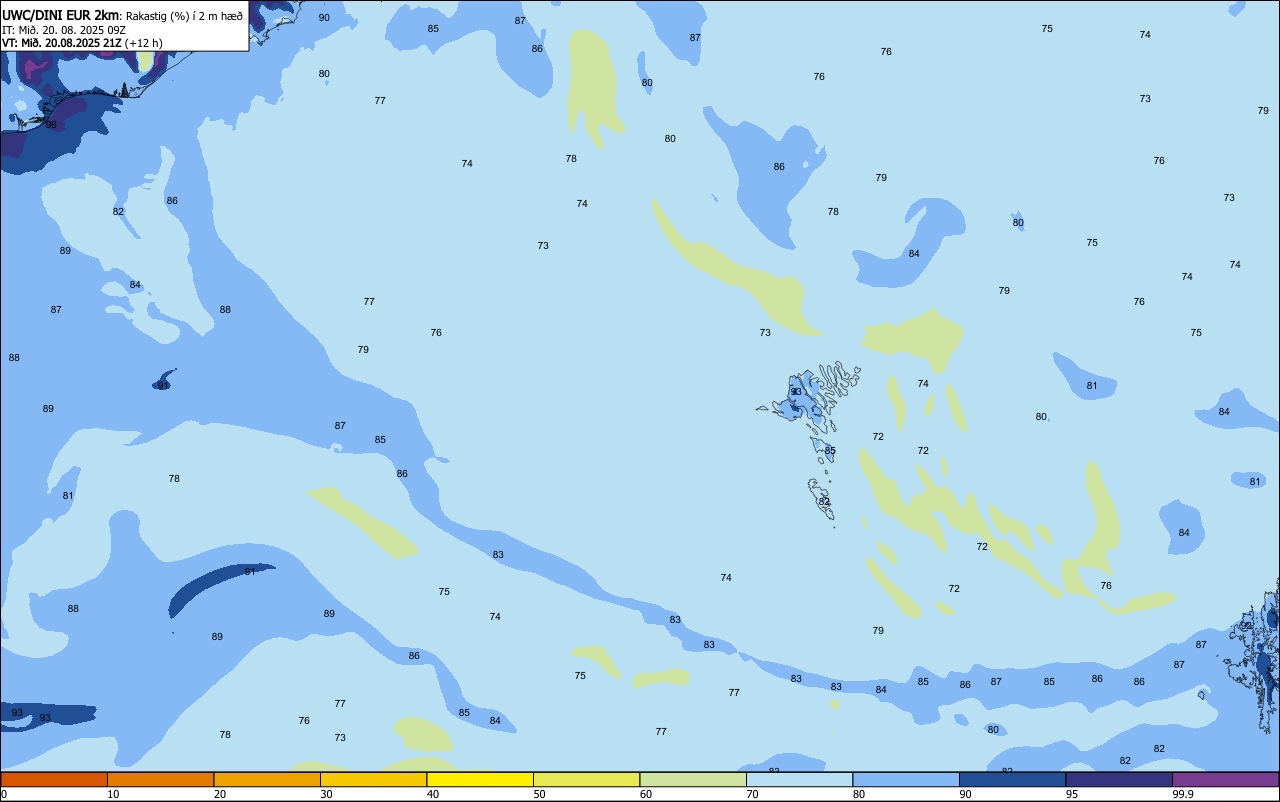Image resolution: width=1280 pixels, height=802 pixels.
Task: Click the legend tick label 40
Action: coord(433,794)
